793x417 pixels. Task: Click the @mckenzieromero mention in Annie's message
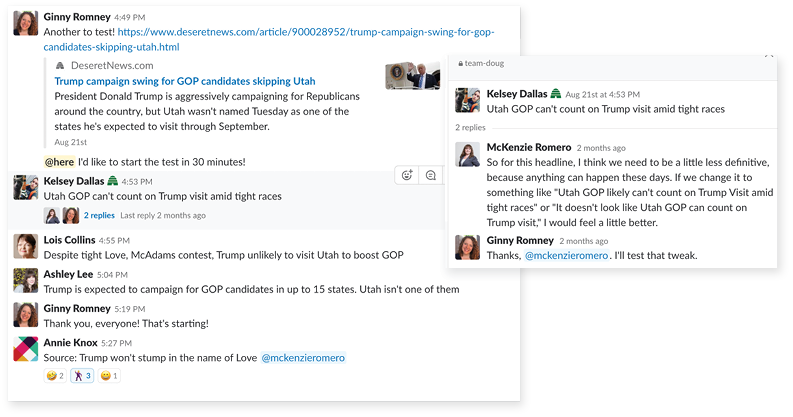303,358
